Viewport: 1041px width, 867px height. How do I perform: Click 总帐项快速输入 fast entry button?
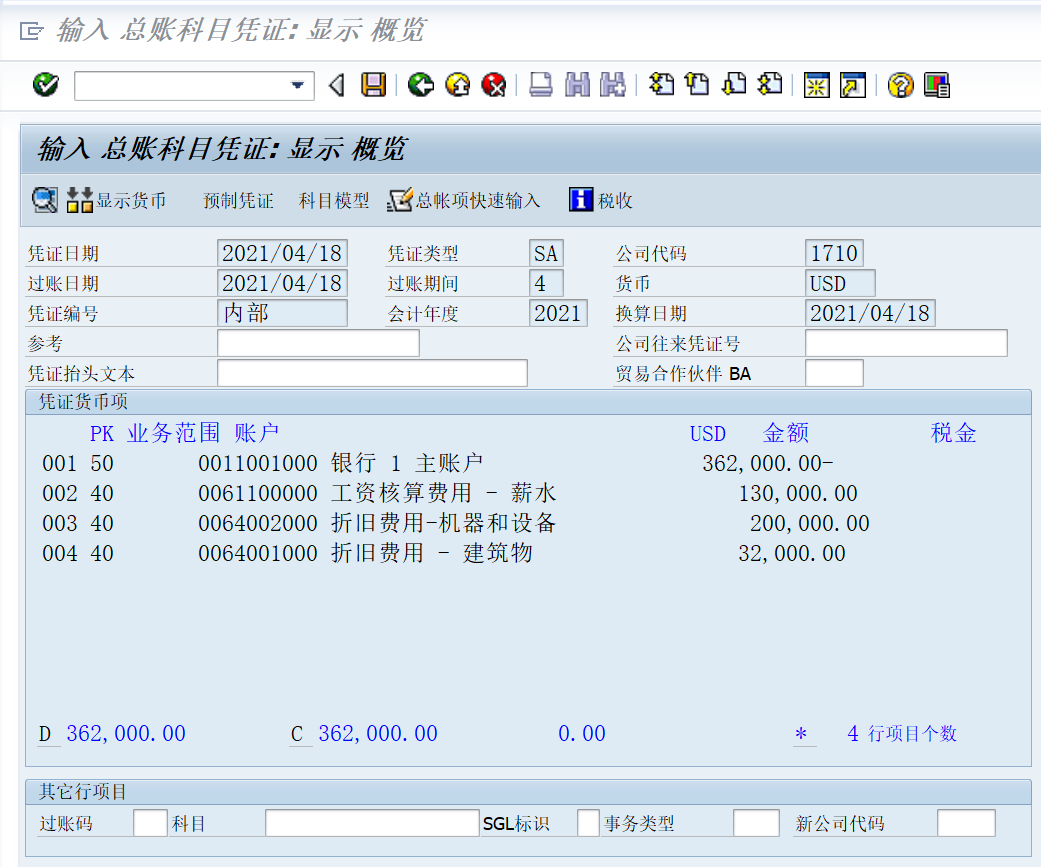pyautogui.click(x=464, y=200)
